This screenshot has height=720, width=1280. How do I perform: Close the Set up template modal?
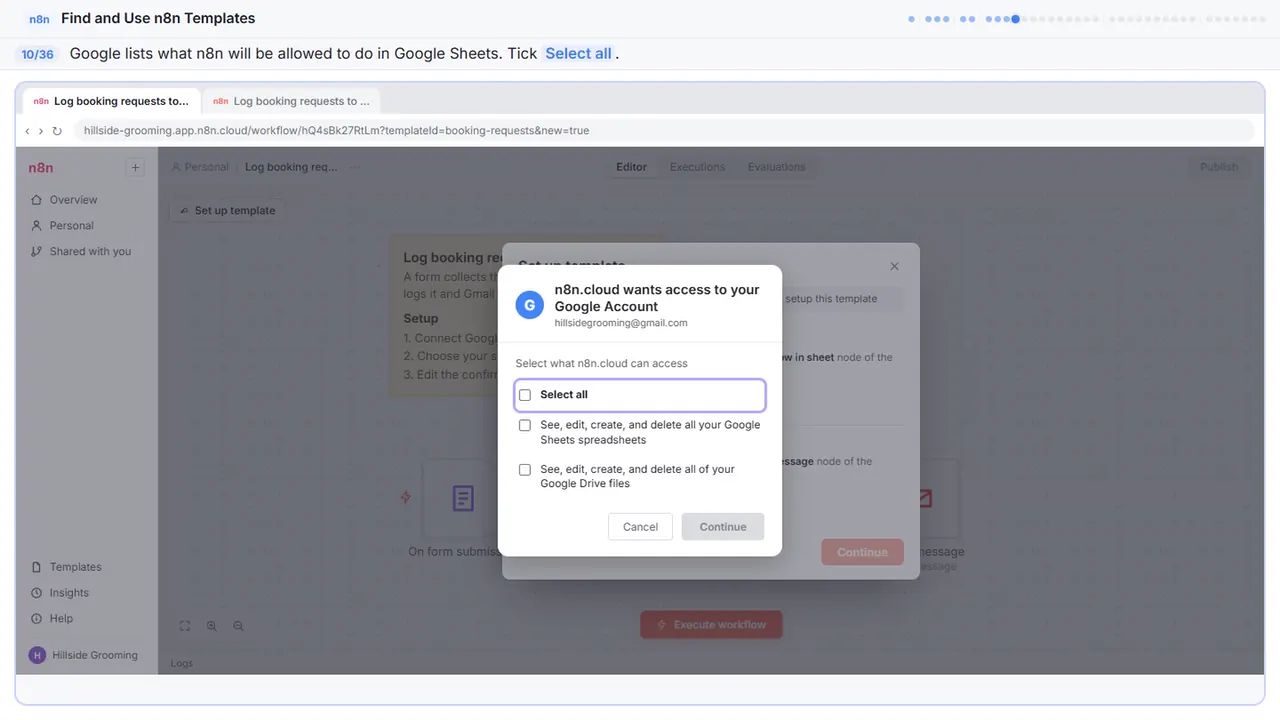[894, 266]
